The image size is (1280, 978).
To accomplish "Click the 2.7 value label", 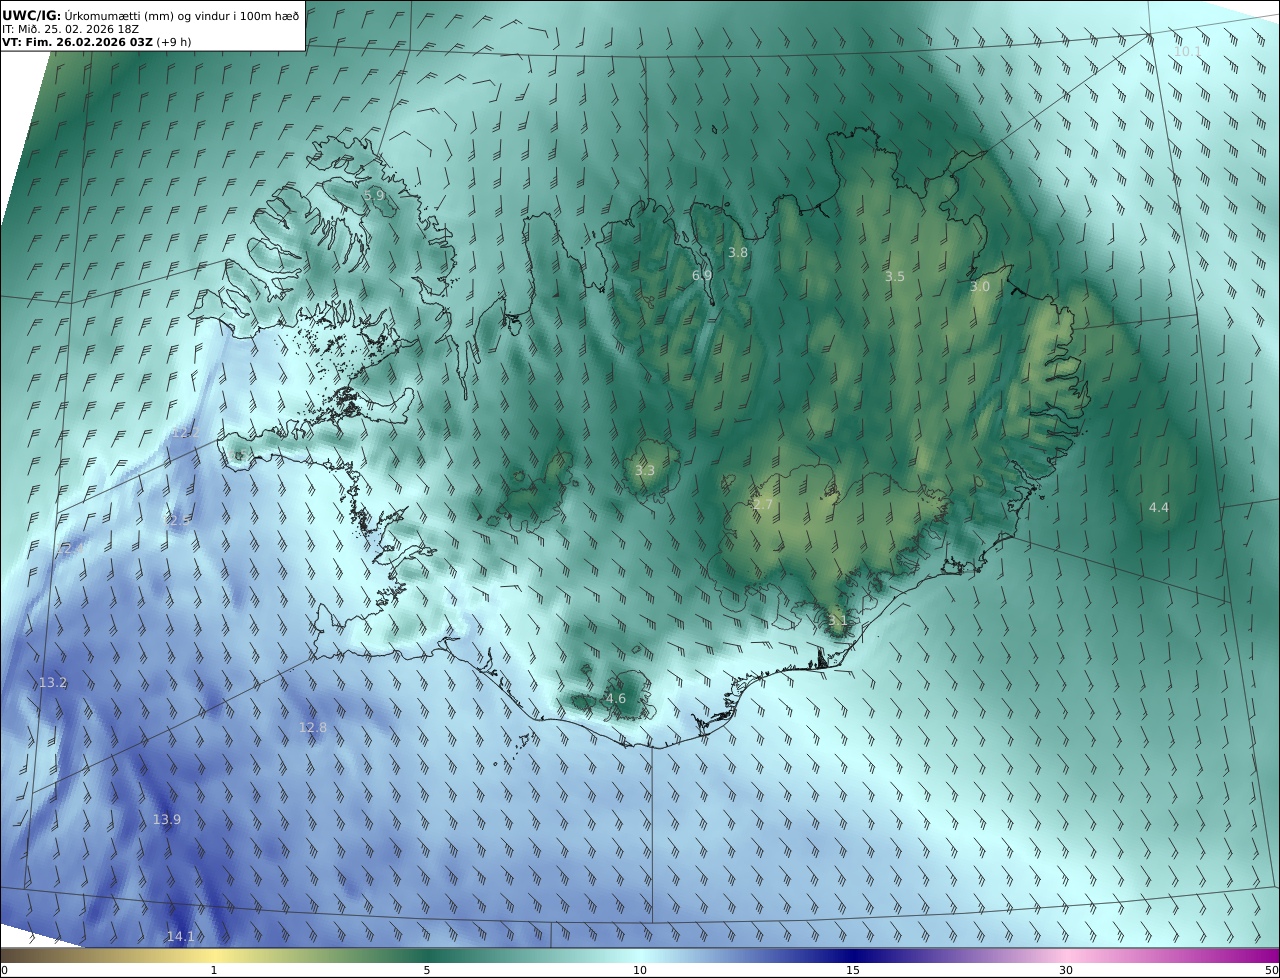I will [x=763, y=505].
